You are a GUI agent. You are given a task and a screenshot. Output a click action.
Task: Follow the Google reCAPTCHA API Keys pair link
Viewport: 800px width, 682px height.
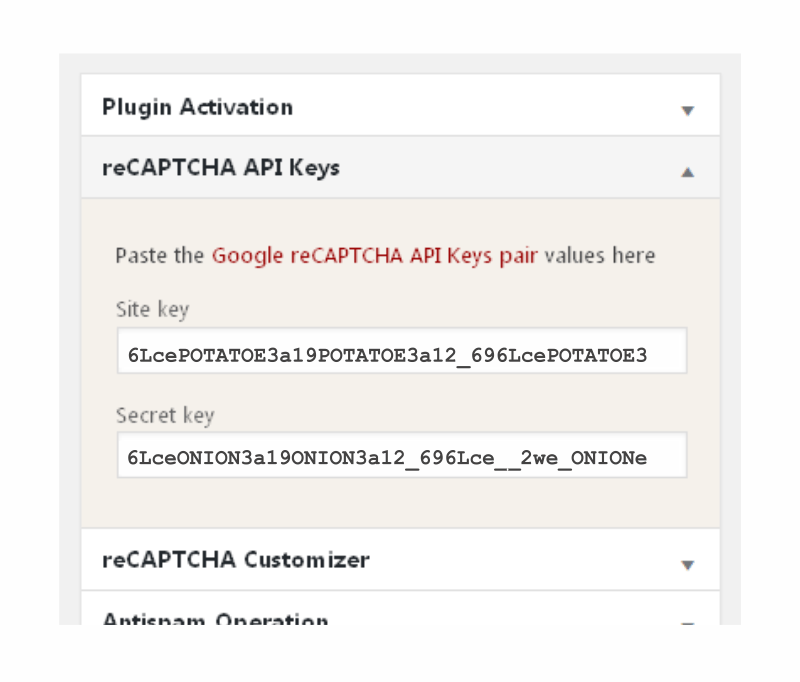(374, 255)
